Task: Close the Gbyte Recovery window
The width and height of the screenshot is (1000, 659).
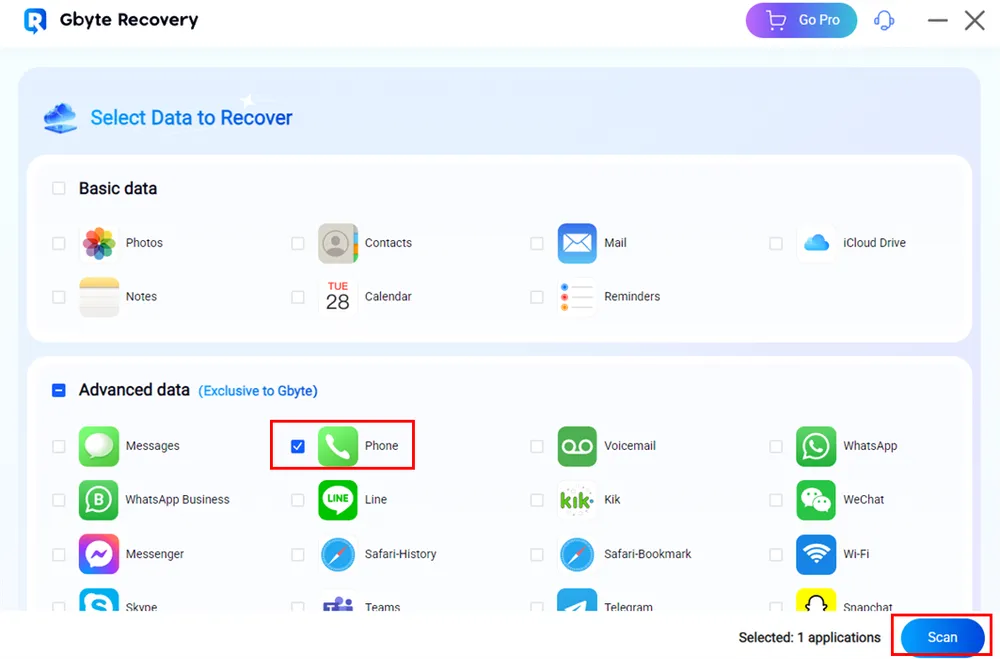Action: click(x=974, y=20)
